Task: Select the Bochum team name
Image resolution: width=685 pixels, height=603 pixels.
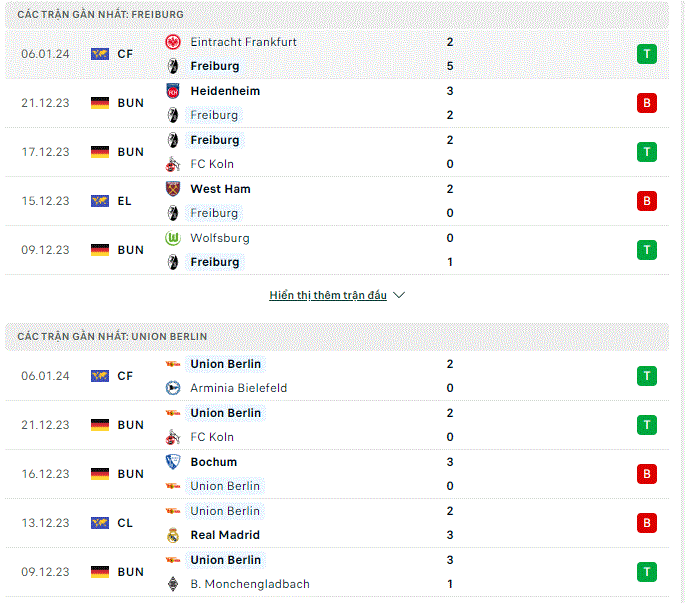Action: click(x=214, y=462)
